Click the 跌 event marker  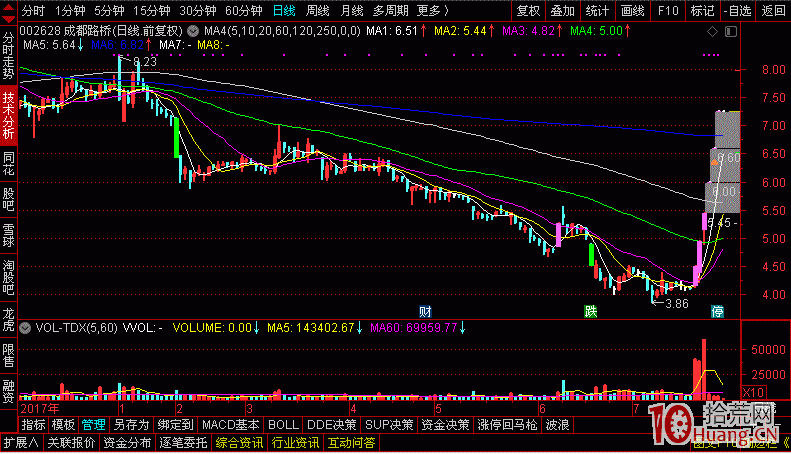point(590,311)
